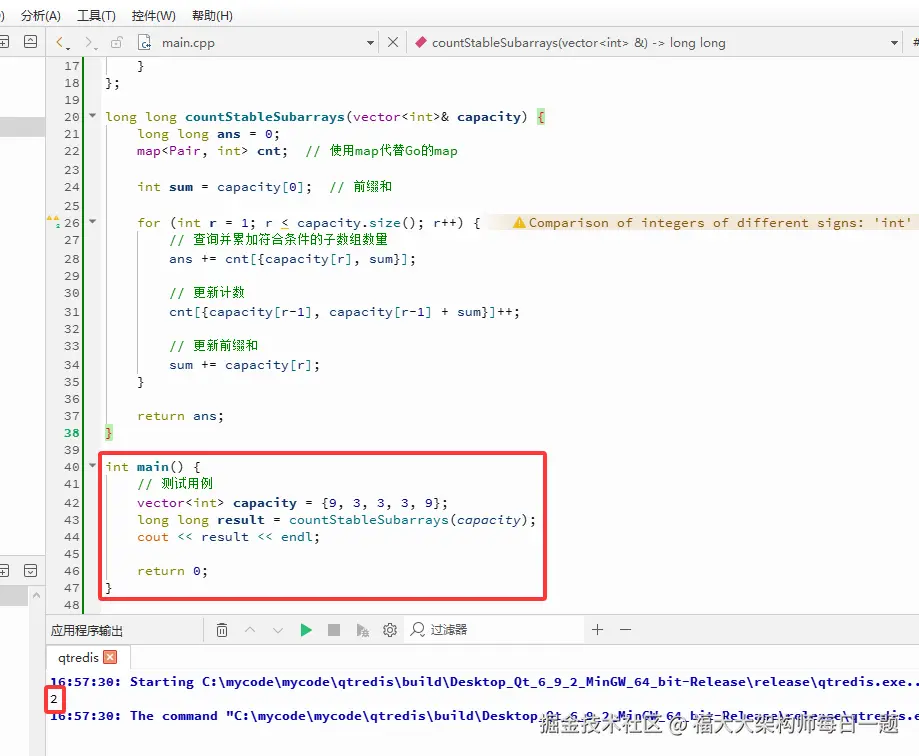Click the main.cpp file type icon
Screen dimensions: 919x756
(144, 42)
